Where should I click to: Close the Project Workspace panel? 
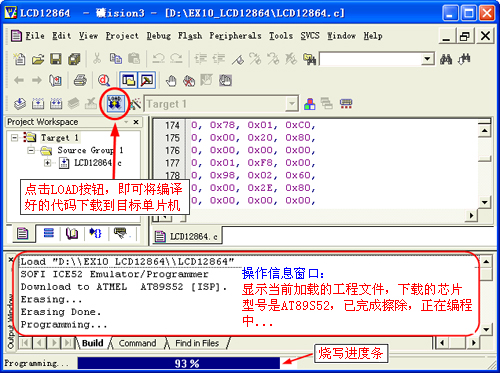tap(136, 122)
